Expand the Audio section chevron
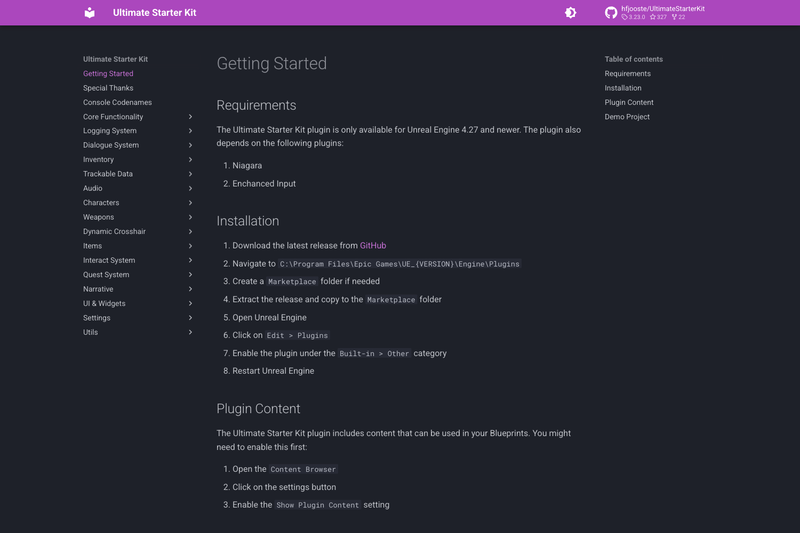The image size is (800, 533). [190, 188]
